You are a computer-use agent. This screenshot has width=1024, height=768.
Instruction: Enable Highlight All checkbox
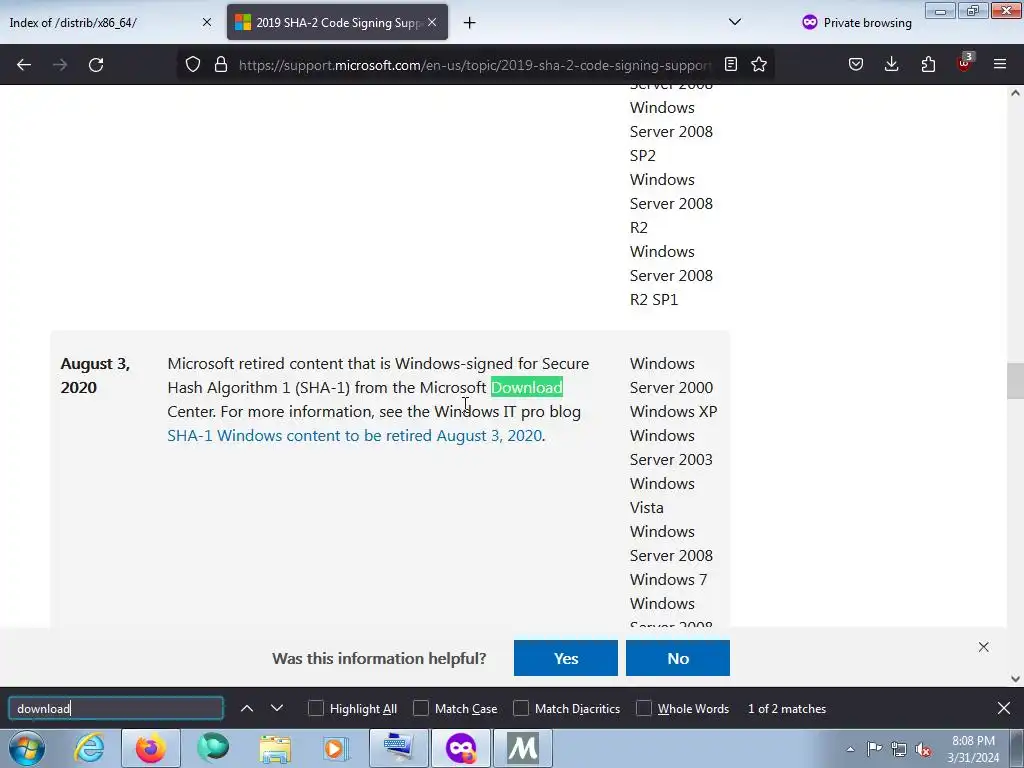pyautogui.click(x=316, y=709)
